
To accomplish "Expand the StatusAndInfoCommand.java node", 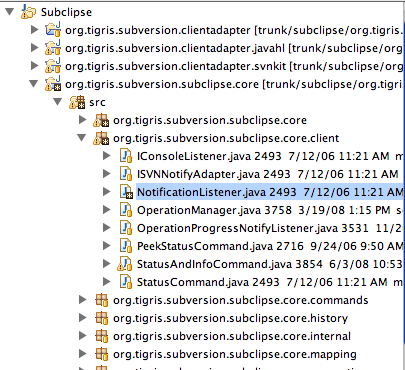I will (106, 264).
